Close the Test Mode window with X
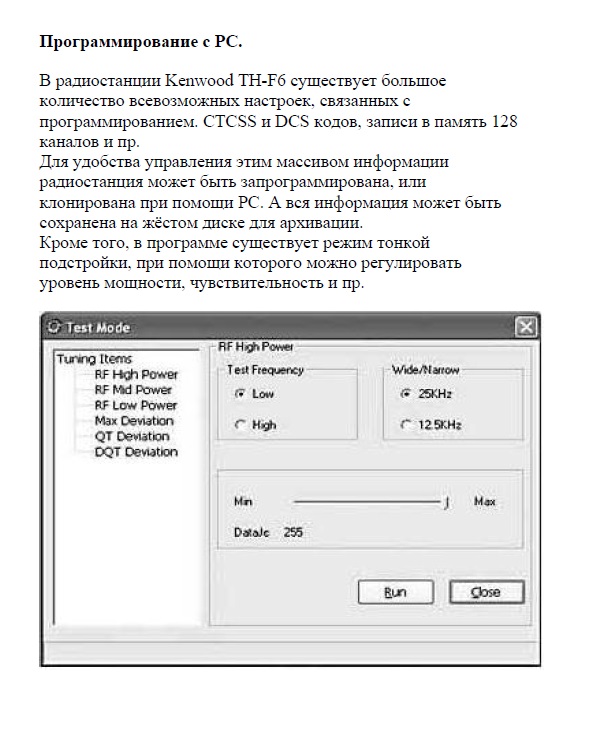This screenshot has height=735, width=590. click(526, 327)
